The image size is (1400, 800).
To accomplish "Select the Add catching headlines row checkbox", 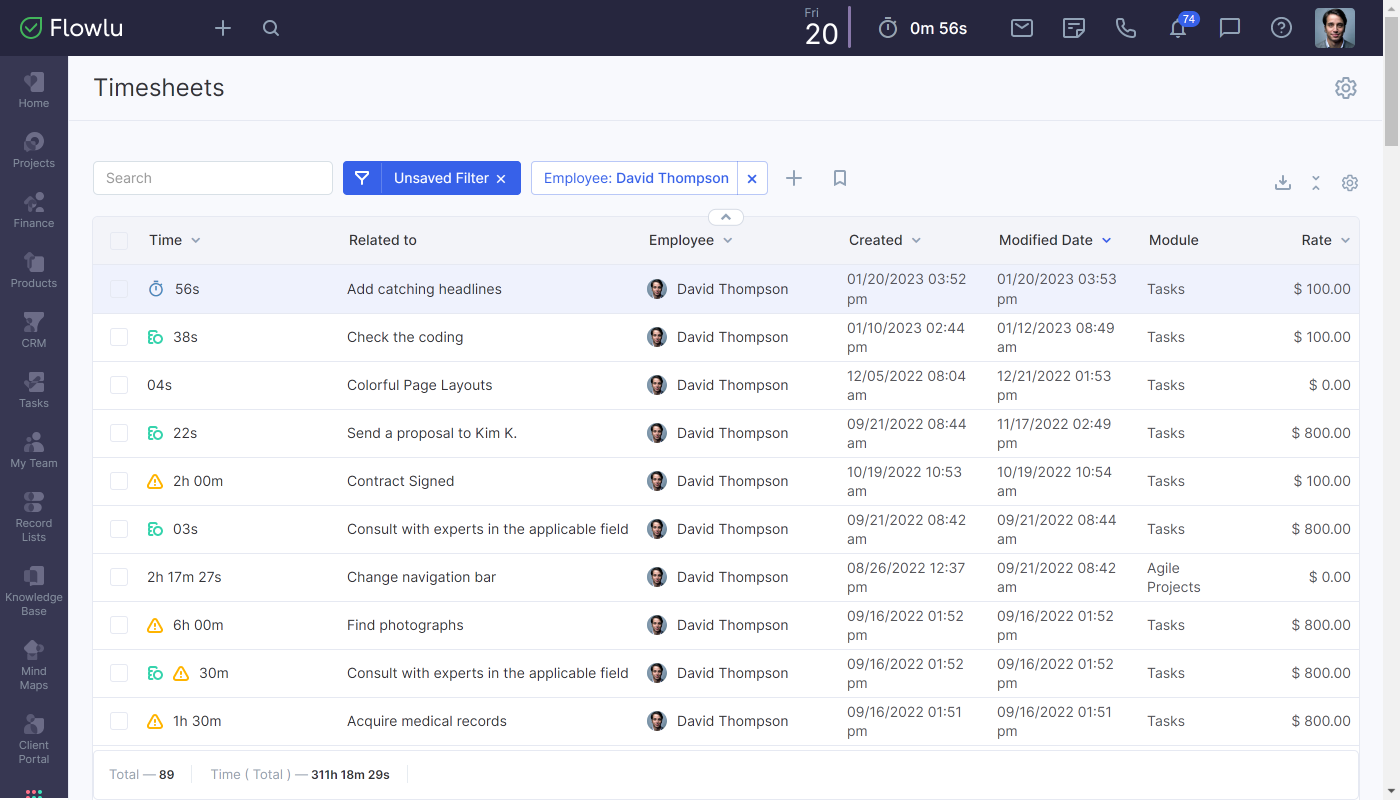I will click(119, 289).
